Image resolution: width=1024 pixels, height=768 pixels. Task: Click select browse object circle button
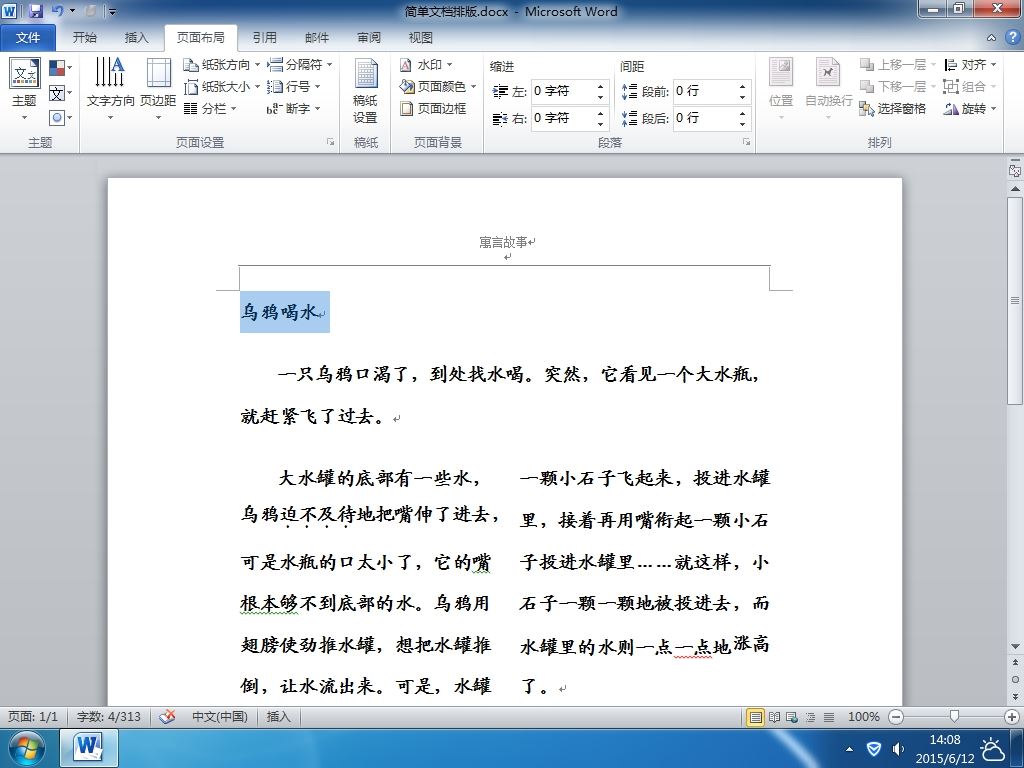1015,680
